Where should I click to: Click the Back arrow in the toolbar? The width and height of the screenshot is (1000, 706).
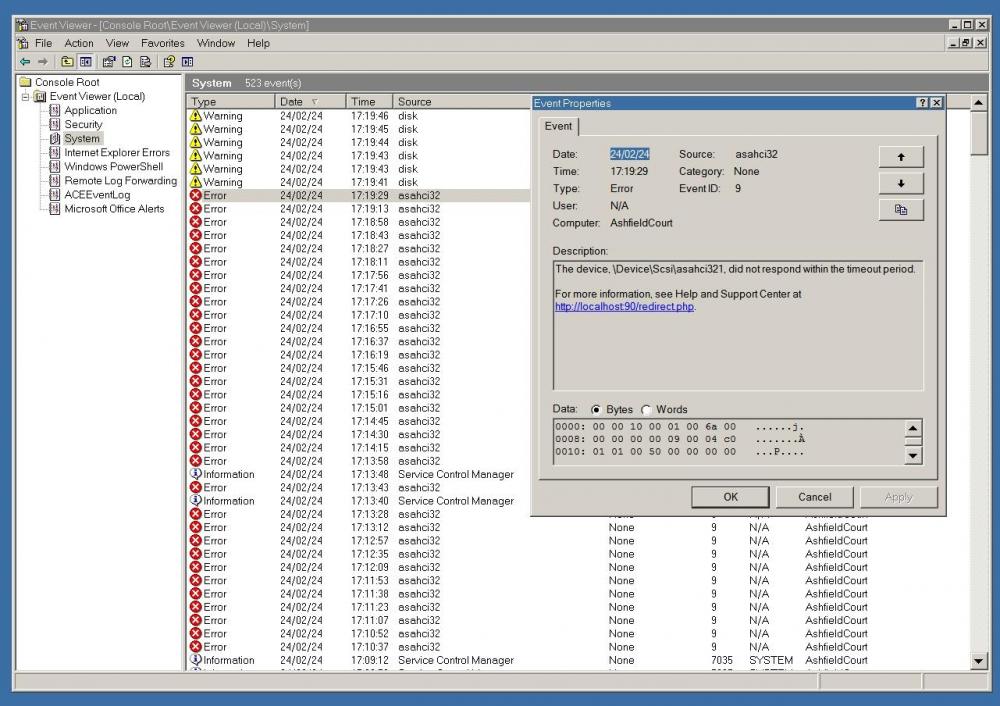(25, 62)
